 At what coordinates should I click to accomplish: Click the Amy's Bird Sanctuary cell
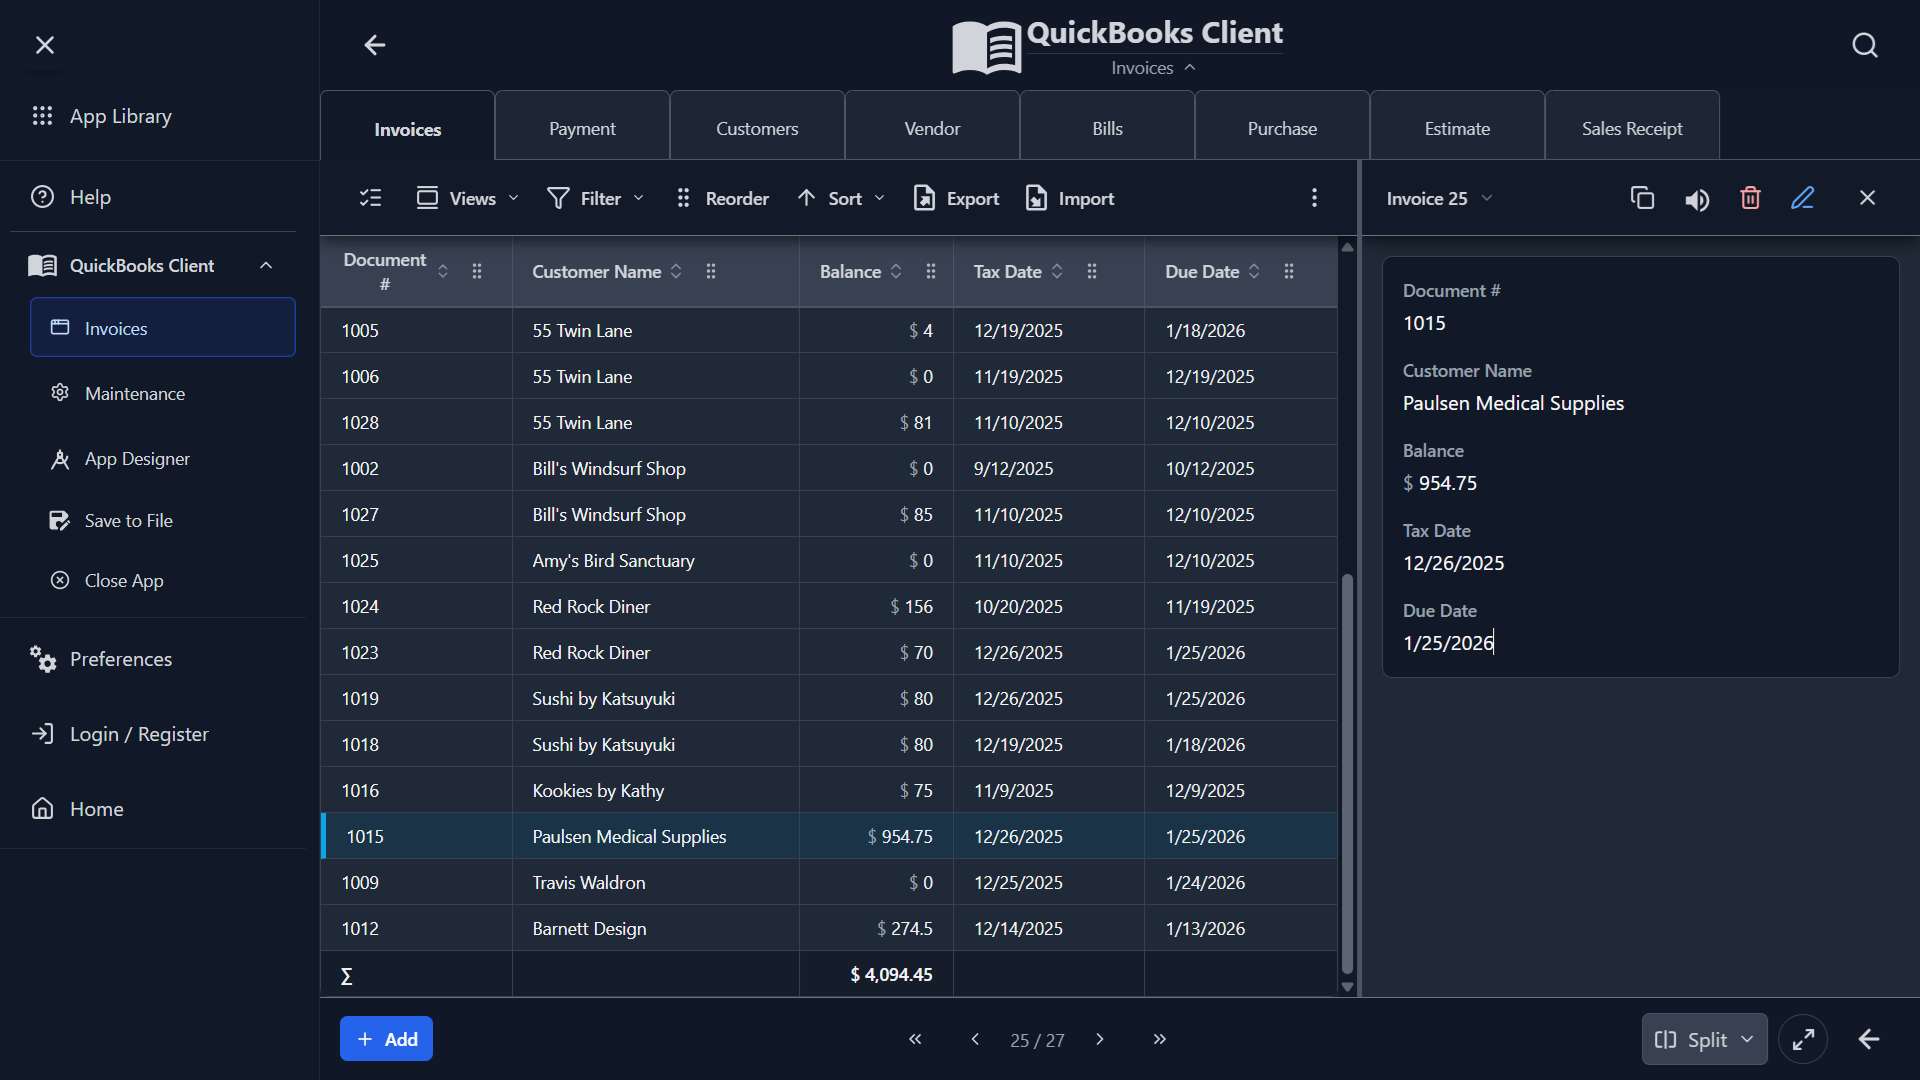click(x=655, y=560)
